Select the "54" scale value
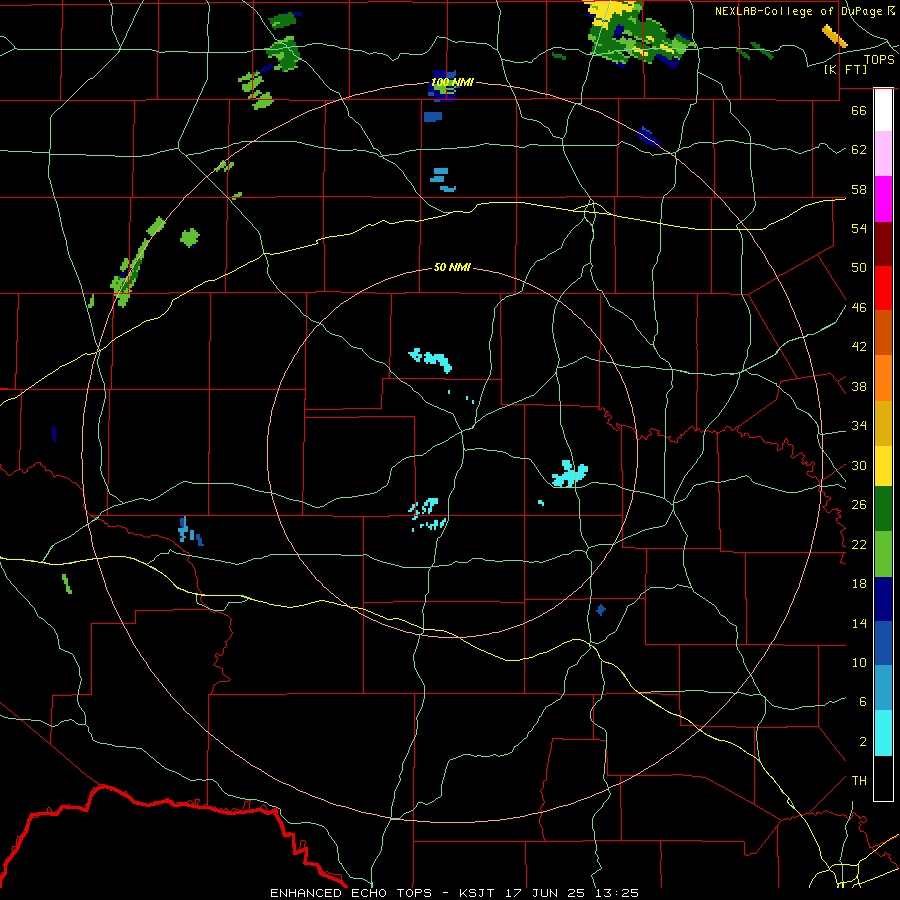Viewport: 900px width, 900px height. click(859, 228)
